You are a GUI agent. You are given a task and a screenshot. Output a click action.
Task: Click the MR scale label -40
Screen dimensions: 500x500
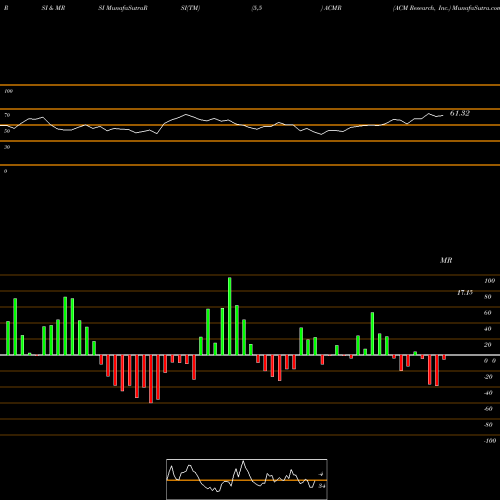(488, 393)
